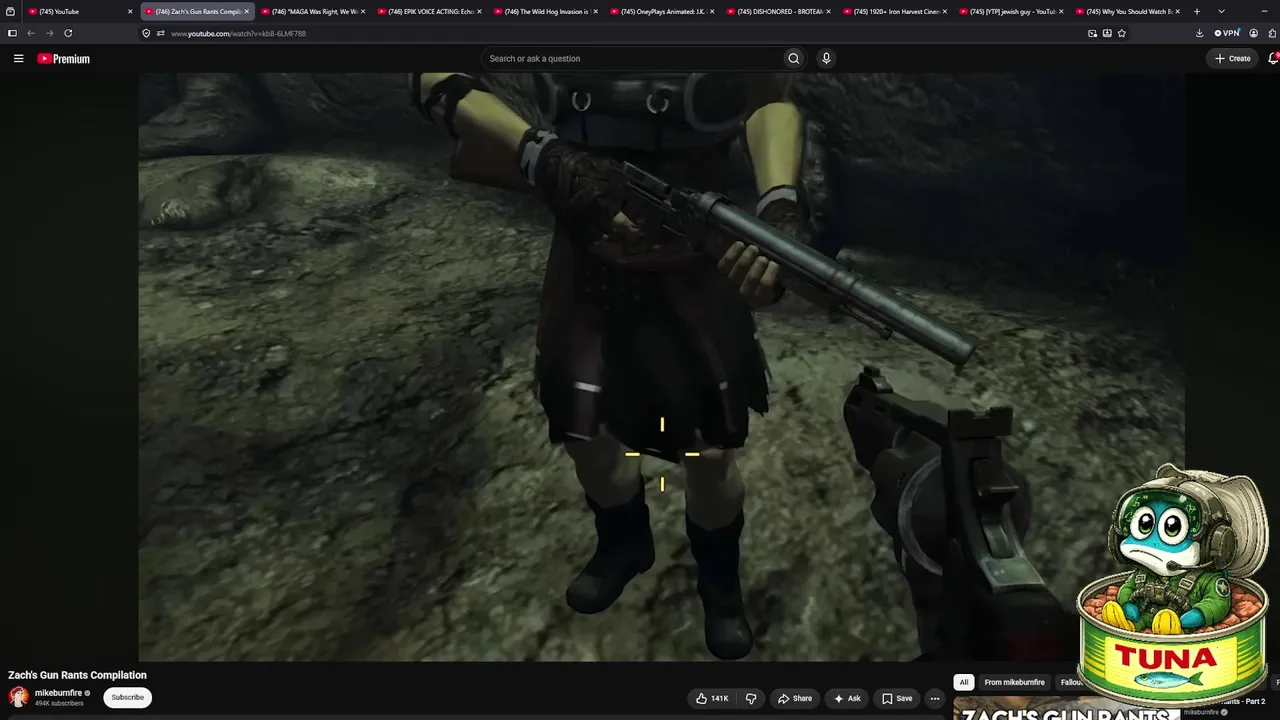This screenshot has height=720, width=1280.
Task: Open the picture-in-picture icon in address bar
Action: pyautogui.click(x=1093, y=33)
